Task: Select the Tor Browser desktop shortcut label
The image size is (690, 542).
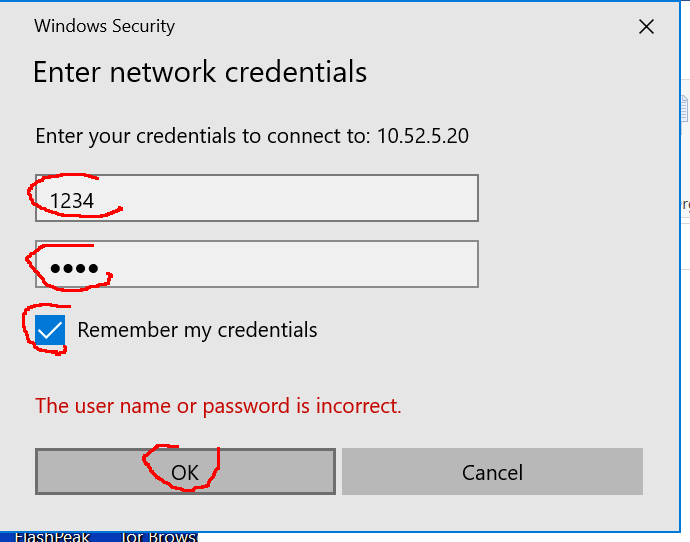Action: [158, 537]
